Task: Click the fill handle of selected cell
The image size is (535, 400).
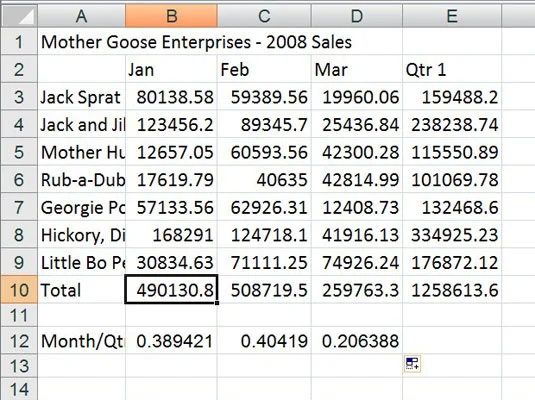Action: pyautogui.click(x=217, y=303)
